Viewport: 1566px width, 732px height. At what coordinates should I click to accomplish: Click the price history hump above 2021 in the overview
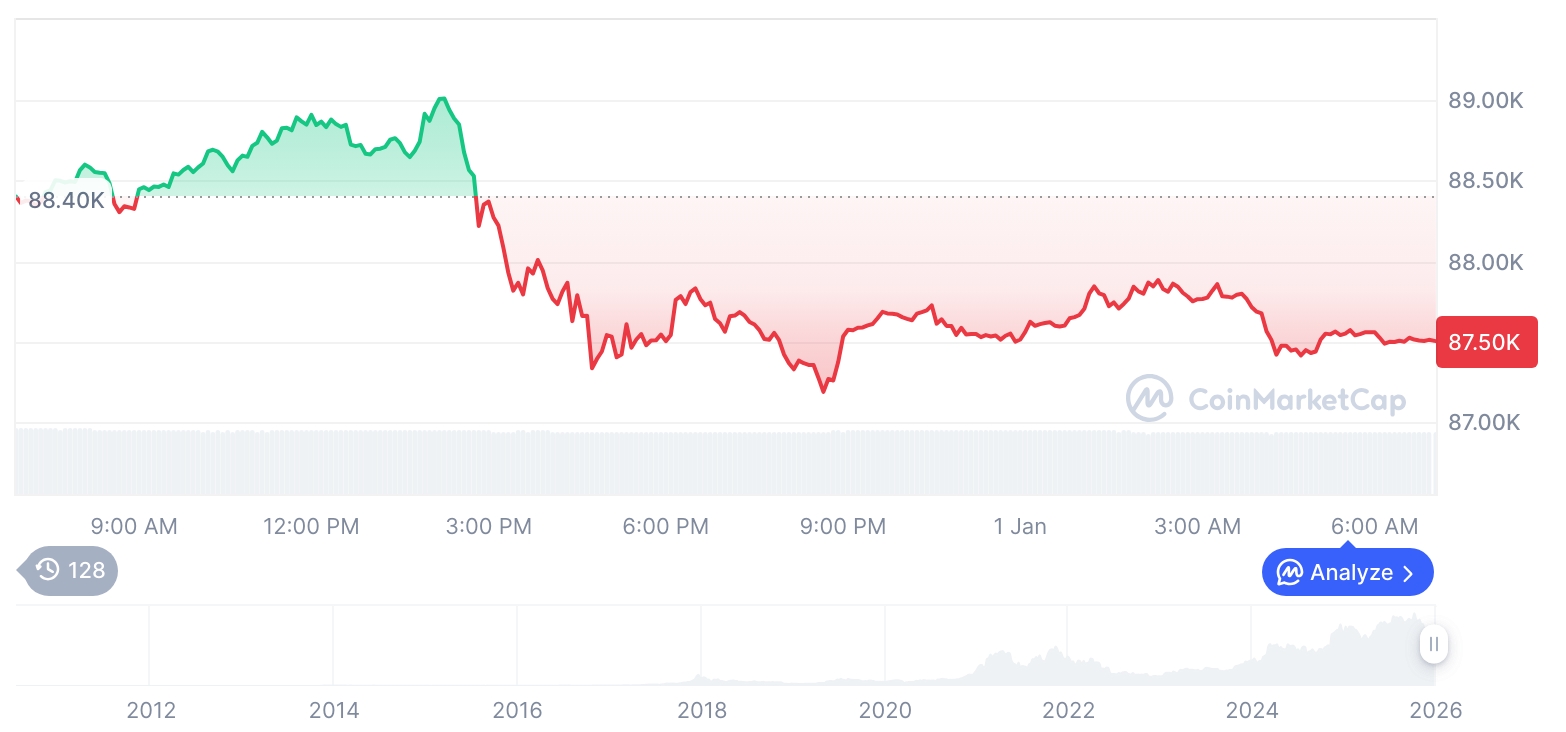point(1000,662)
